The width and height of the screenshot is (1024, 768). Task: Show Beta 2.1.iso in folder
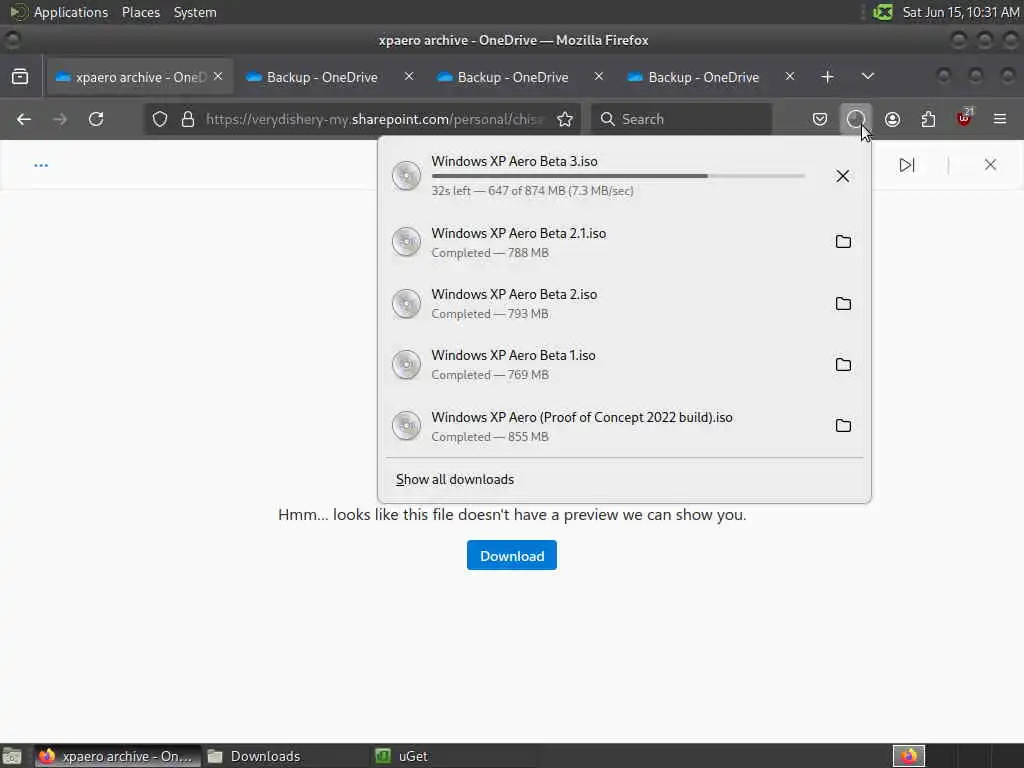click(843, 242)
